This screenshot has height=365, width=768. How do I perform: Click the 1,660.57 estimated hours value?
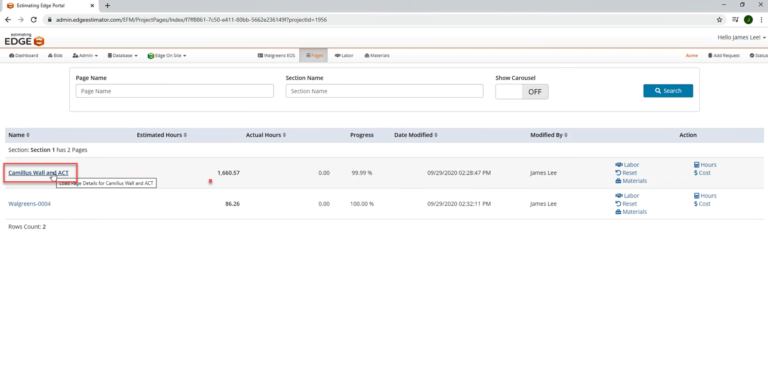228,173
